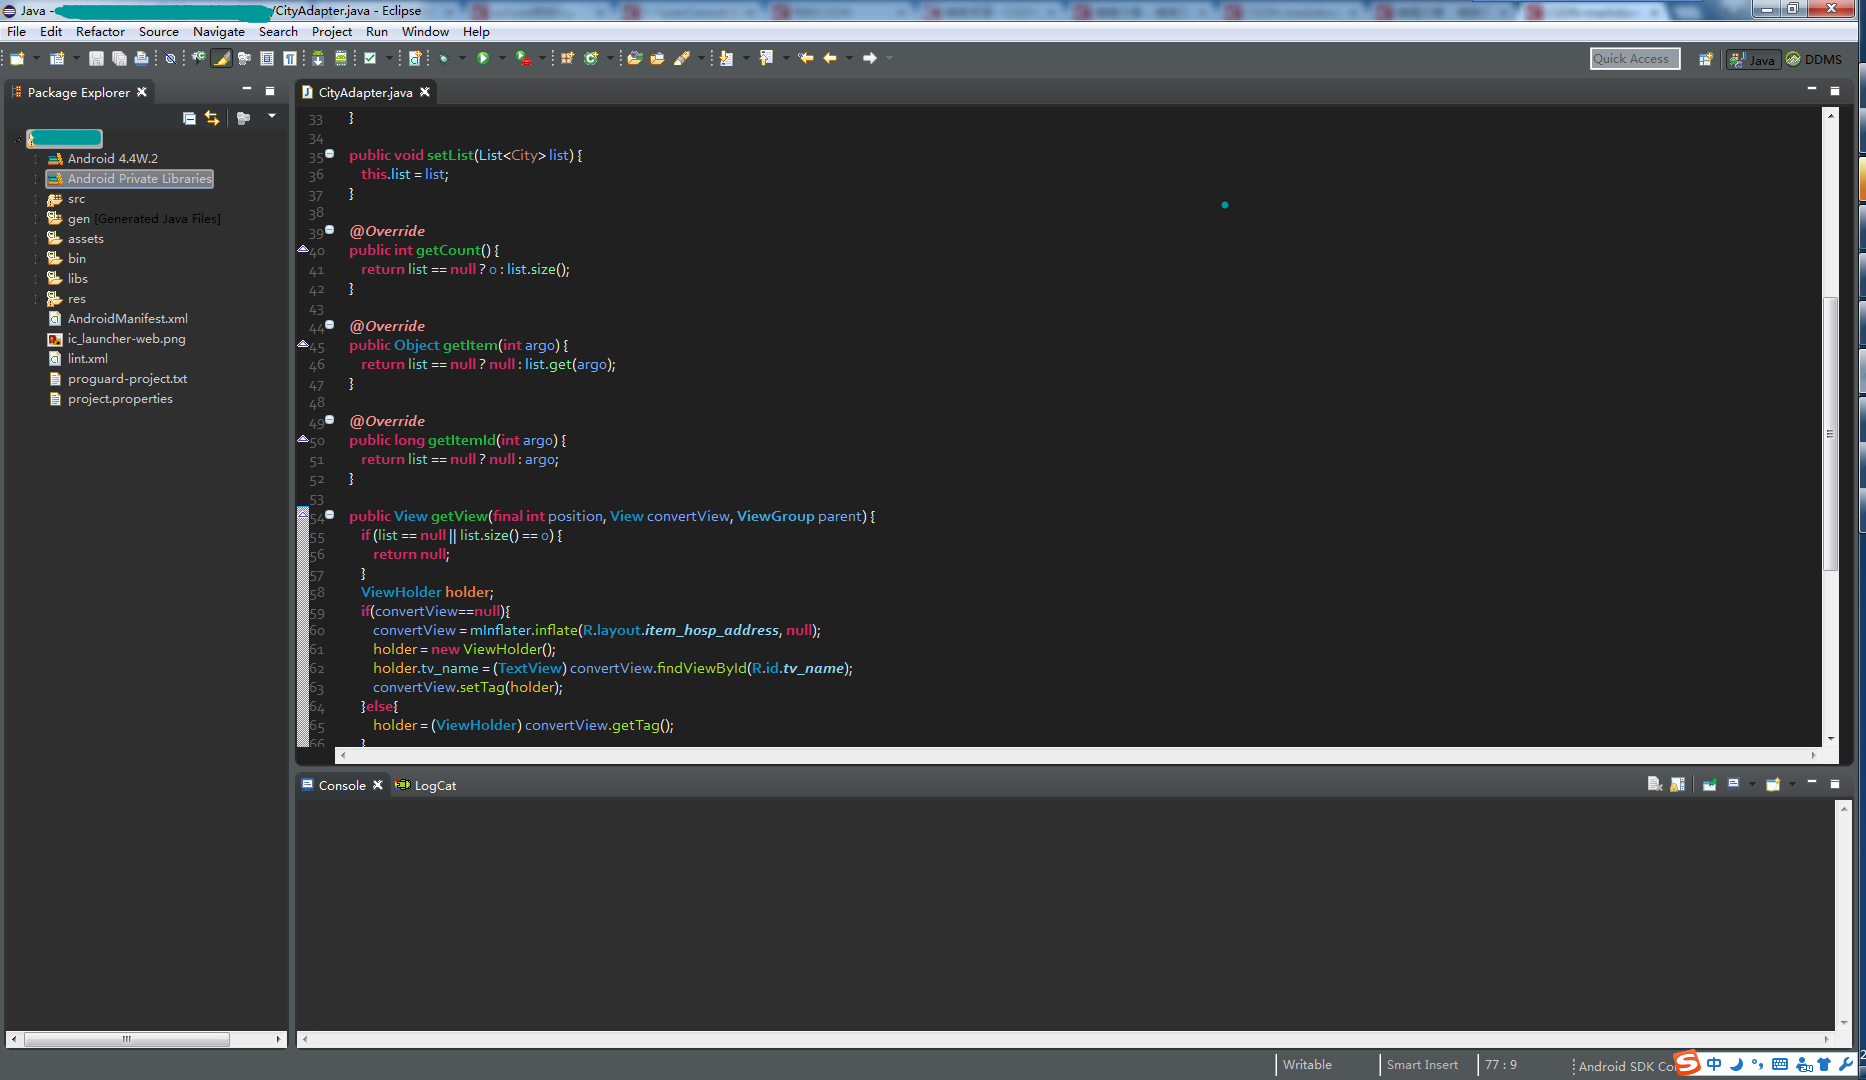Screen dimensions: 1866x1080
Task: Click the Previous Annotation icon
Action: pyautogui.click(x=766, y=58)
